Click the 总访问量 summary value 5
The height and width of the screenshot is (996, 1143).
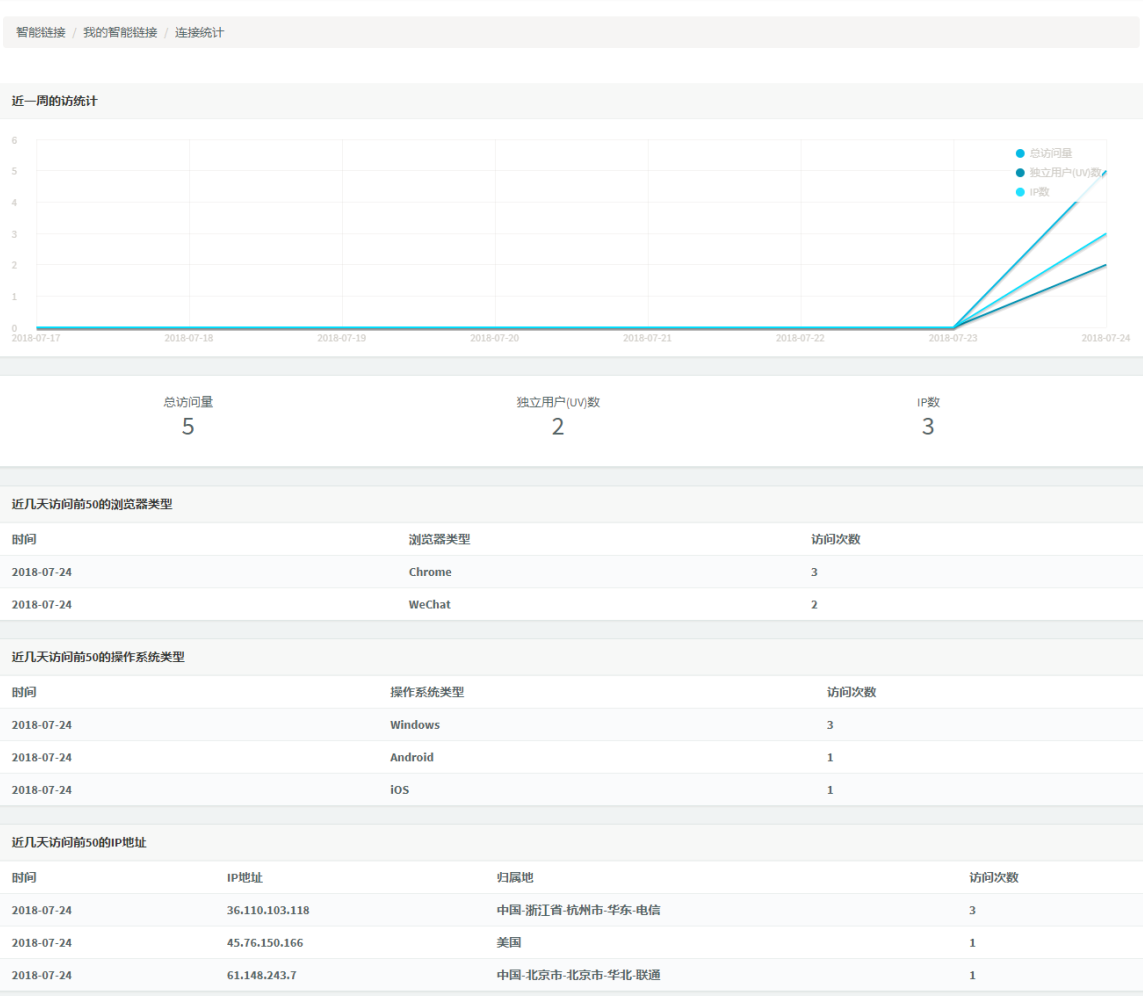pos(188,427)
